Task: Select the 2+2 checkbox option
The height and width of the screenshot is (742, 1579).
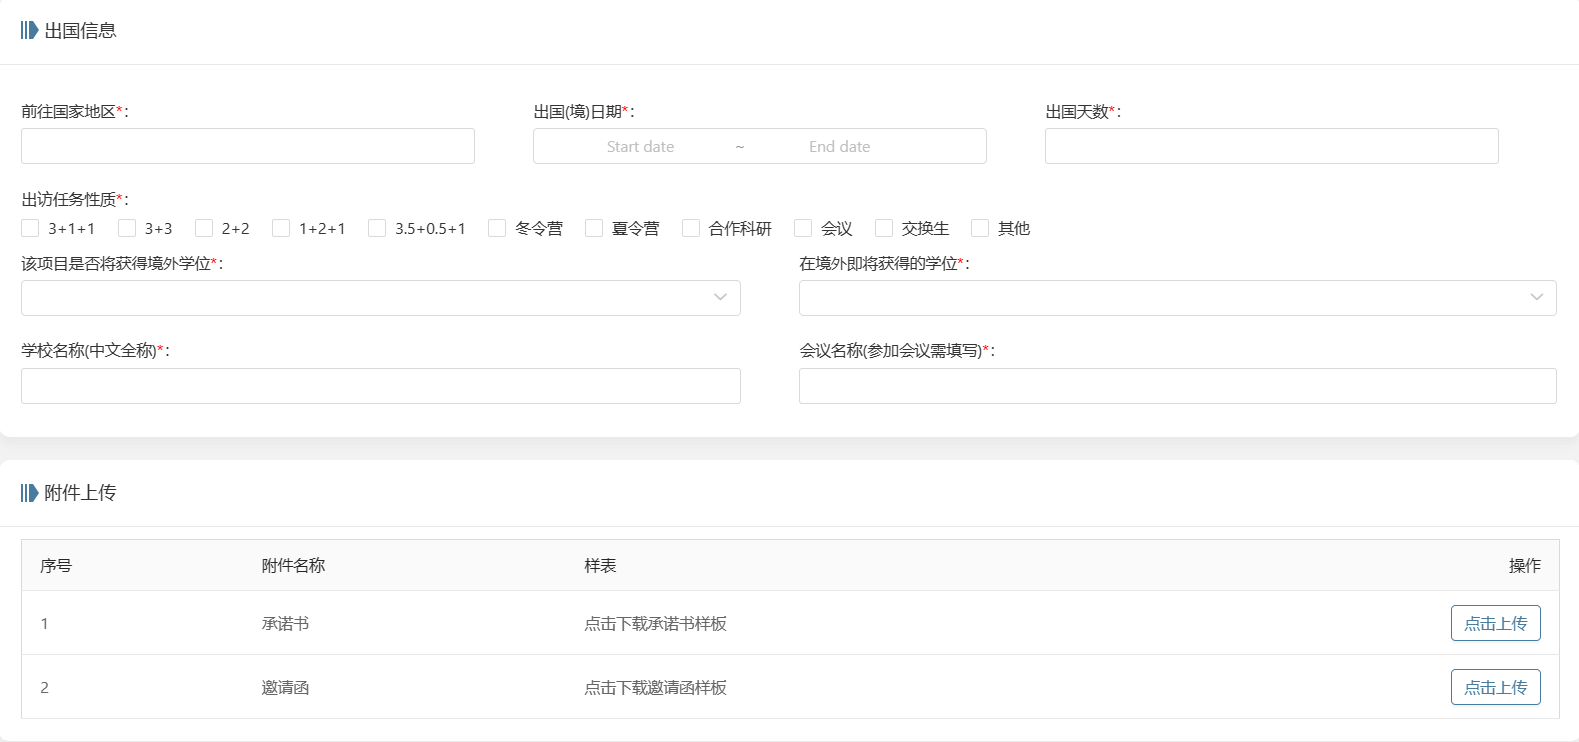Action: coord(204,228)
